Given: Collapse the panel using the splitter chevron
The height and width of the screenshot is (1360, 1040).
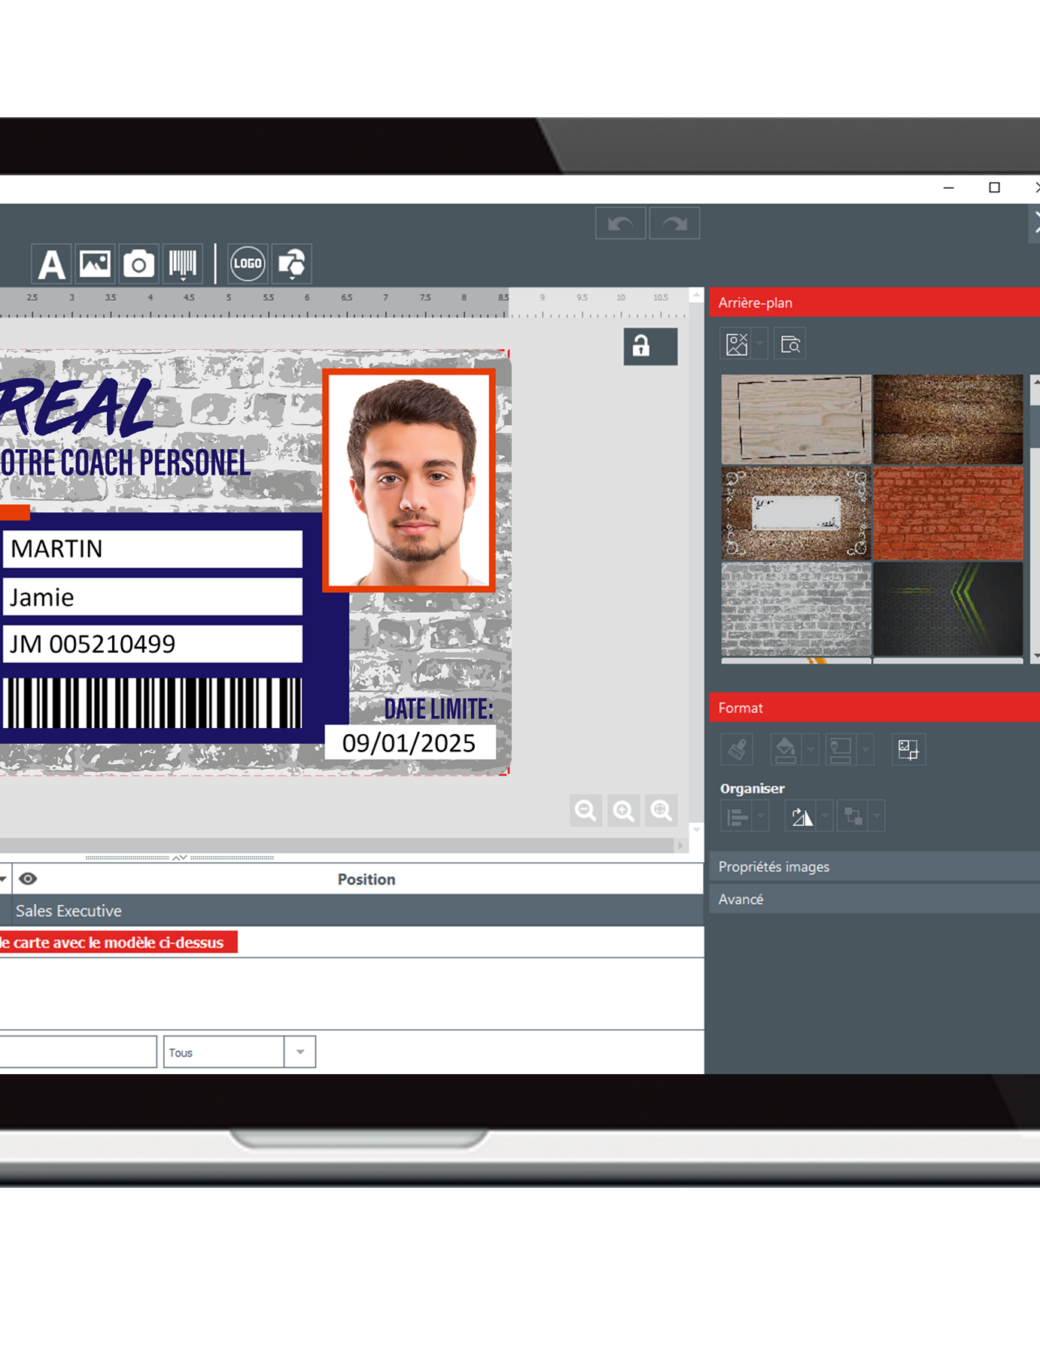Looking at the screenshot, I should [x=180, y=857].
